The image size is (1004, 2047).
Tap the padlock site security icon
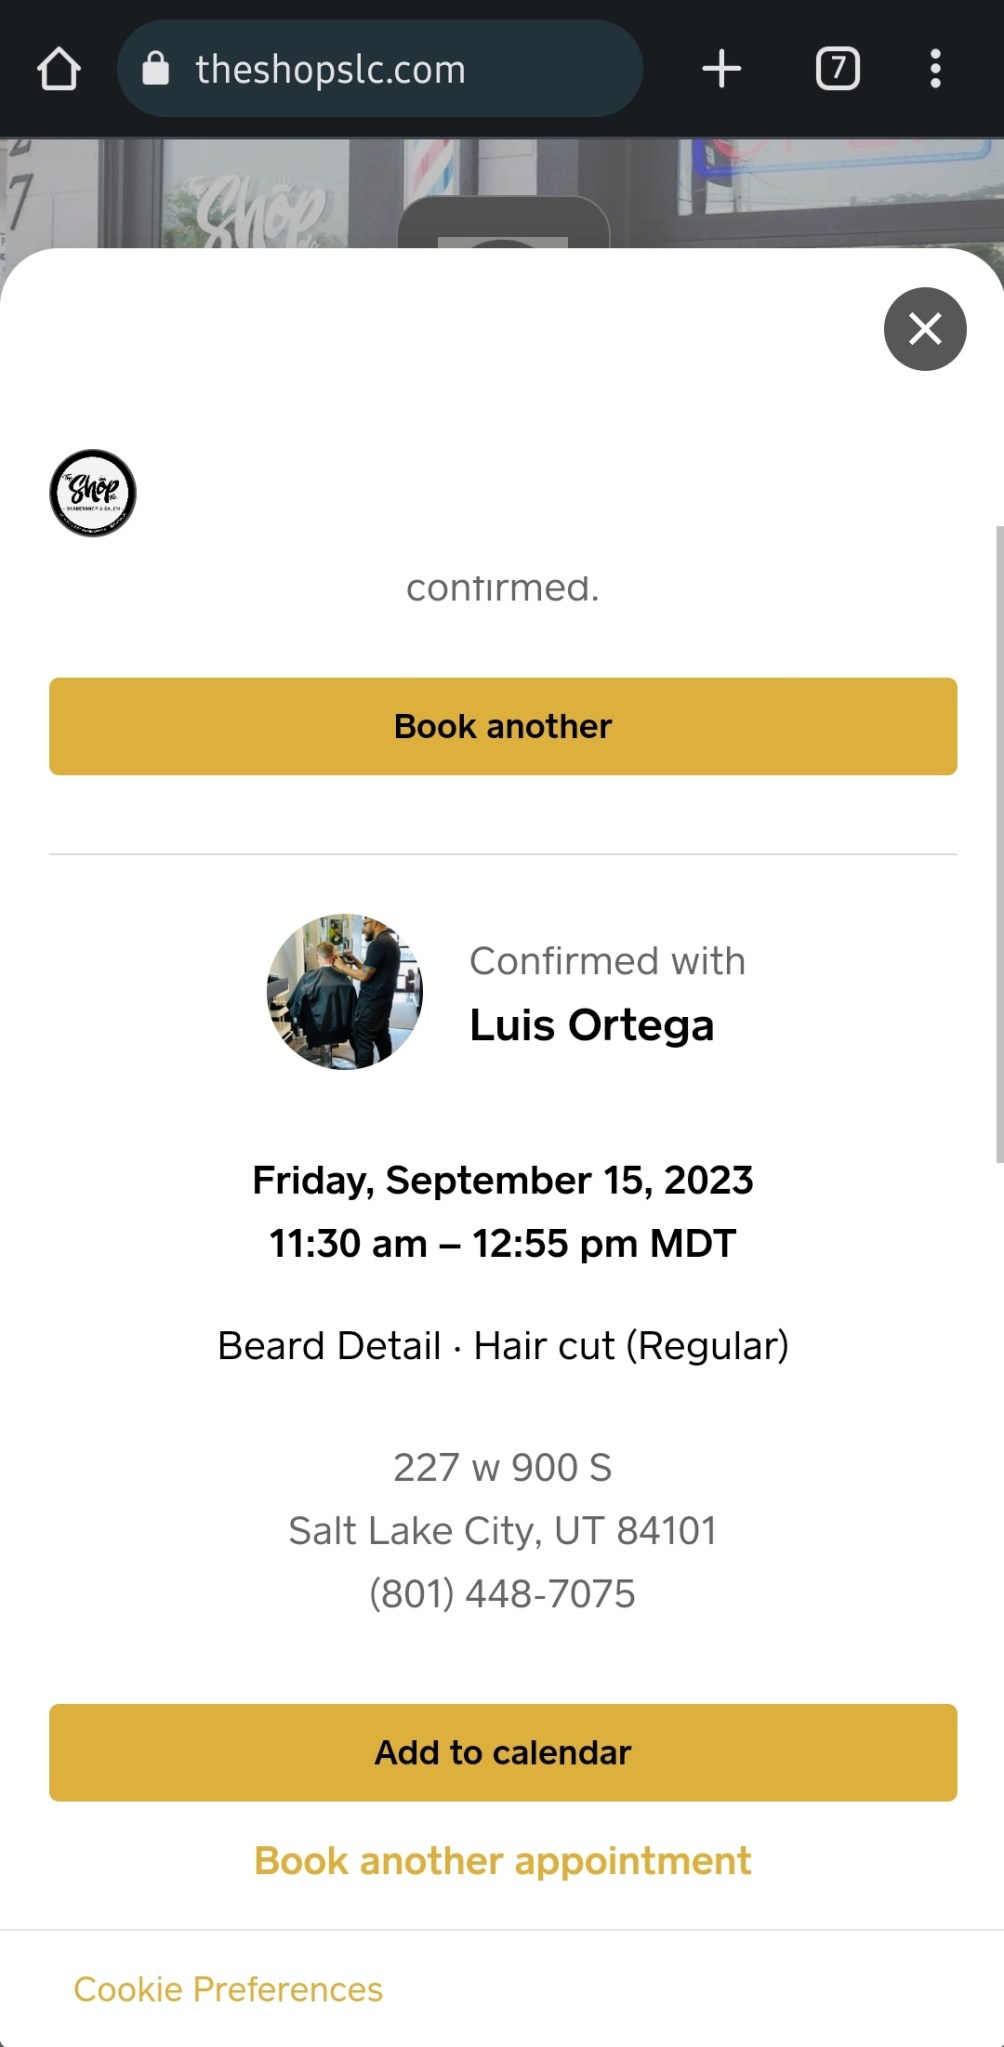point(156,70)
